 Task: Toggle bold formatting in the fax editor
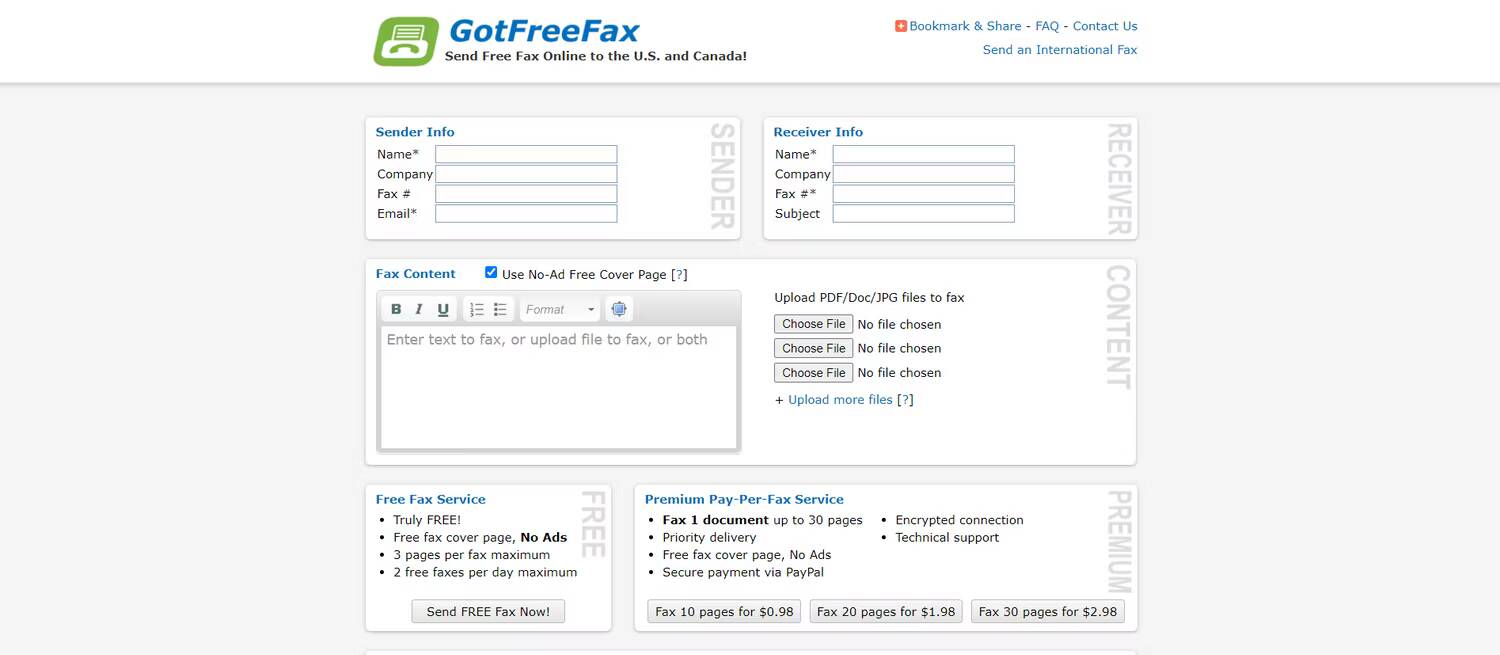396,308
